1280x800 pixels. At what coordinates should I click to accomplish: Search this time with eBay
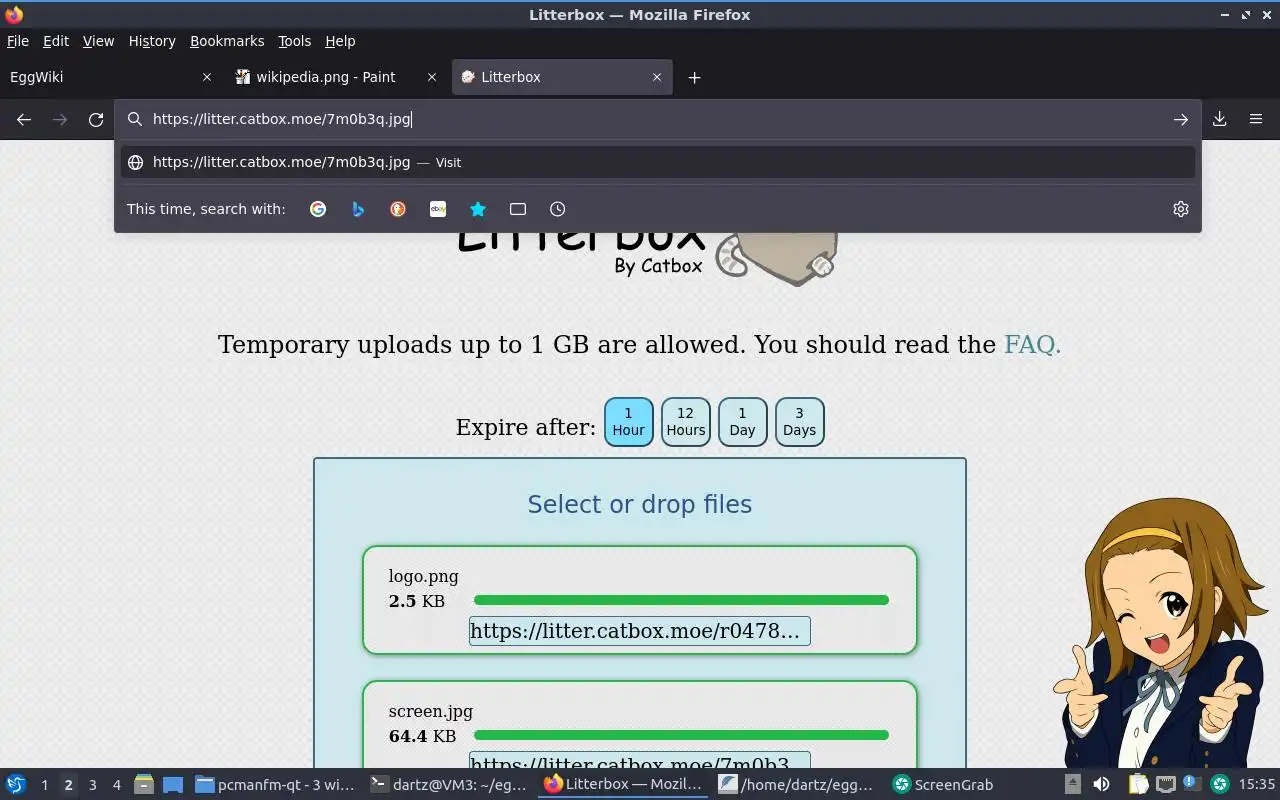tap(438, 209)
